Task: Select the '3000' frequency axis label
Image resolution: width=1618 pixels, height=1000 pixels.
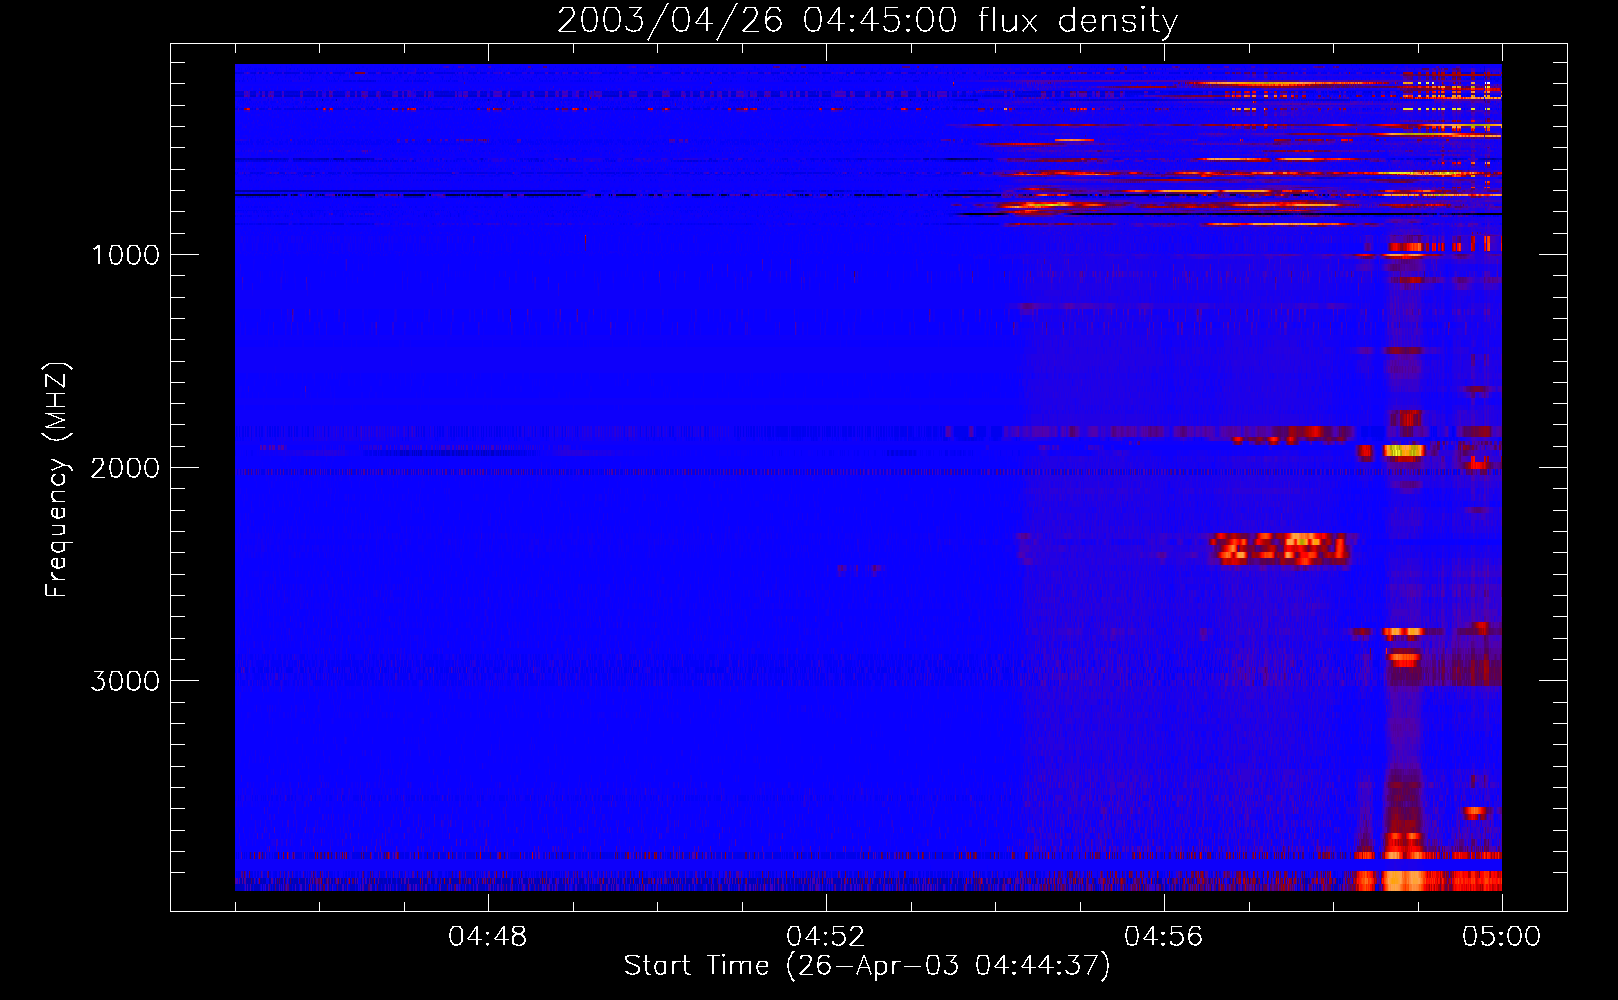Action: click(125, 681)
